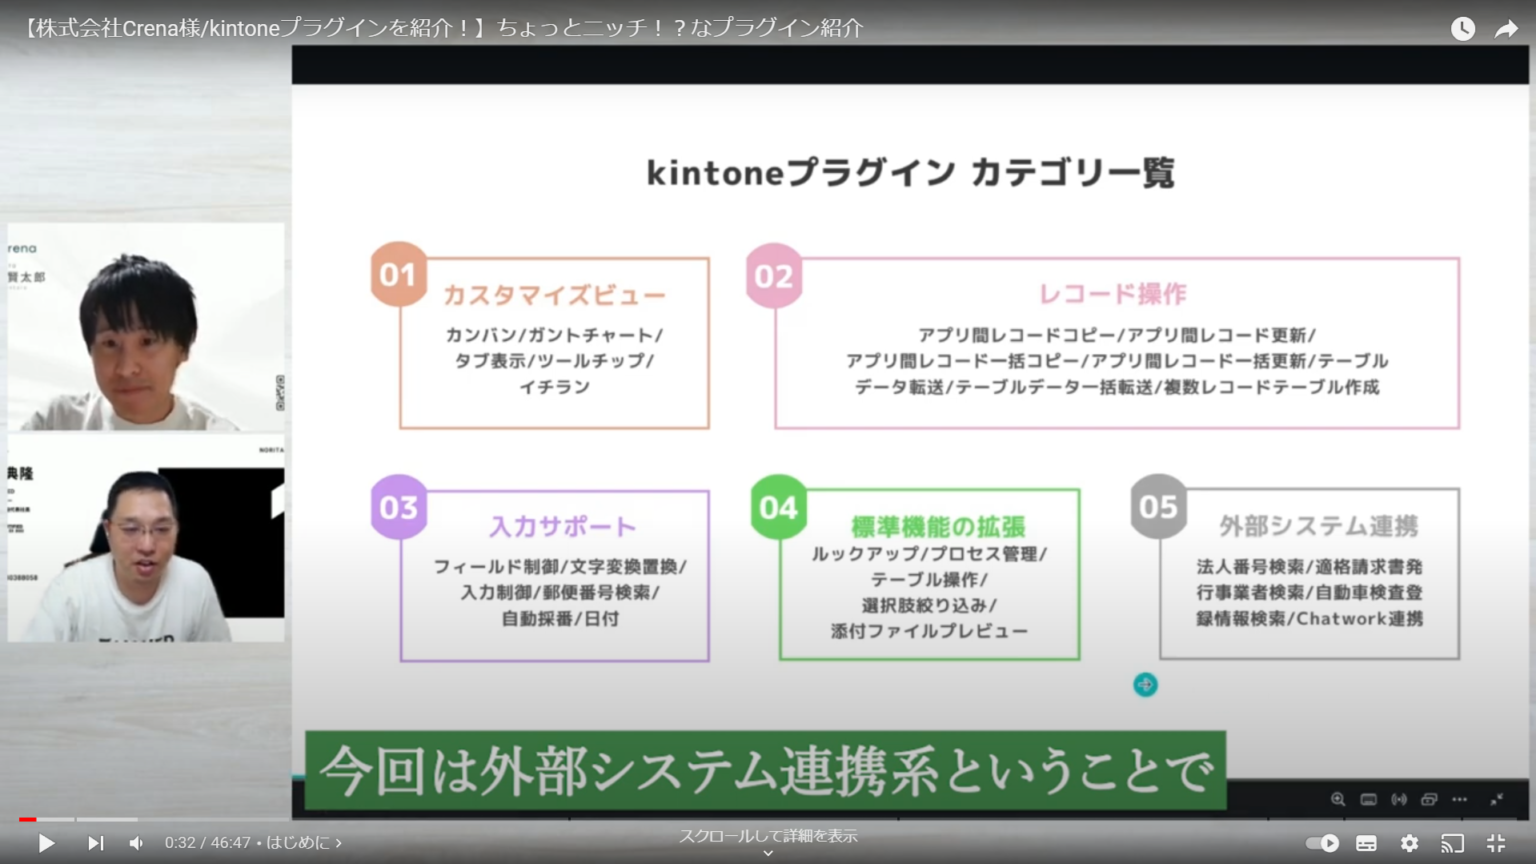Share this video
Viewport: 1536px width, 864px height.
tap(1505, 29)
